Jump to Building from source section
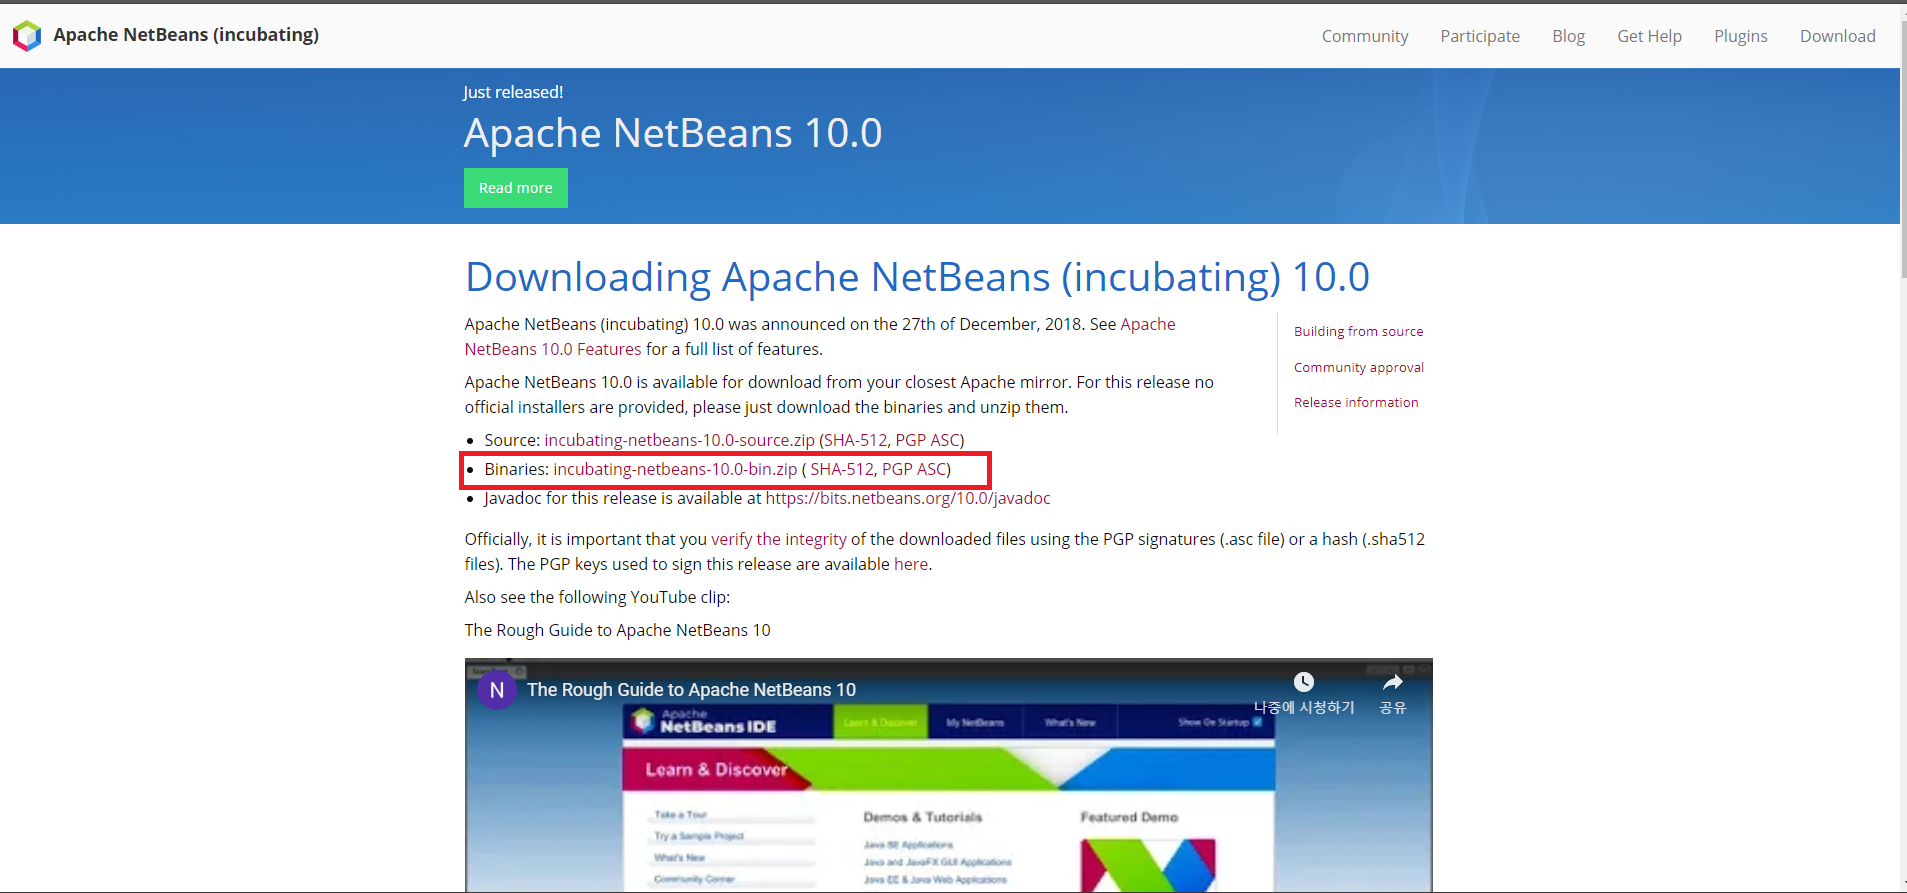The width and height of the screenshot is (1907, 893). click(x=1359, y=331)
